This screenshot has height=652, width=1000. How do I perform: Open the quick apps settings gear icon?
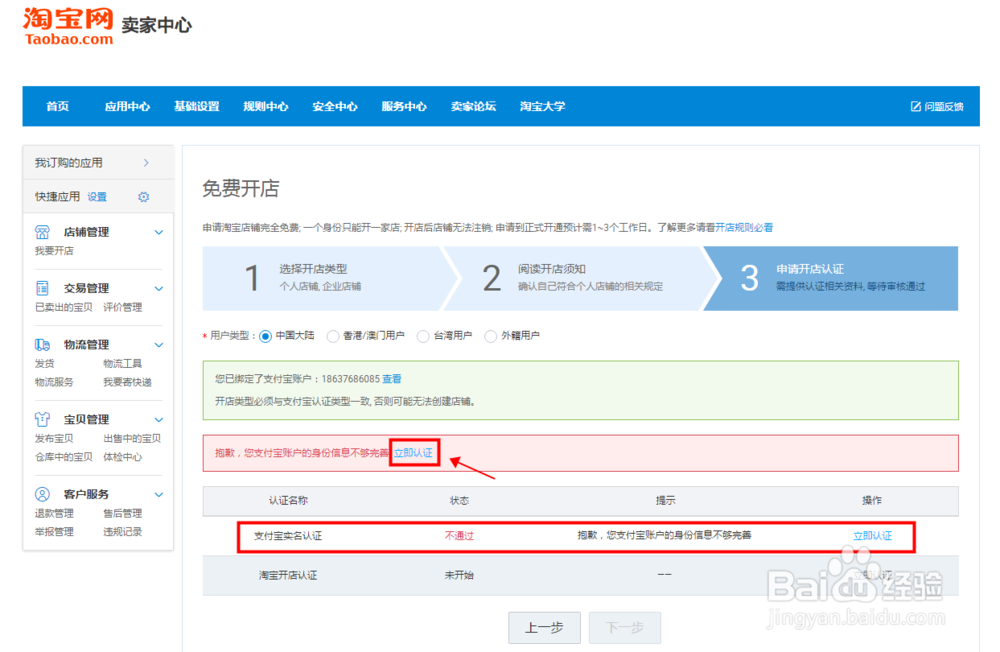tap(143, 197)
